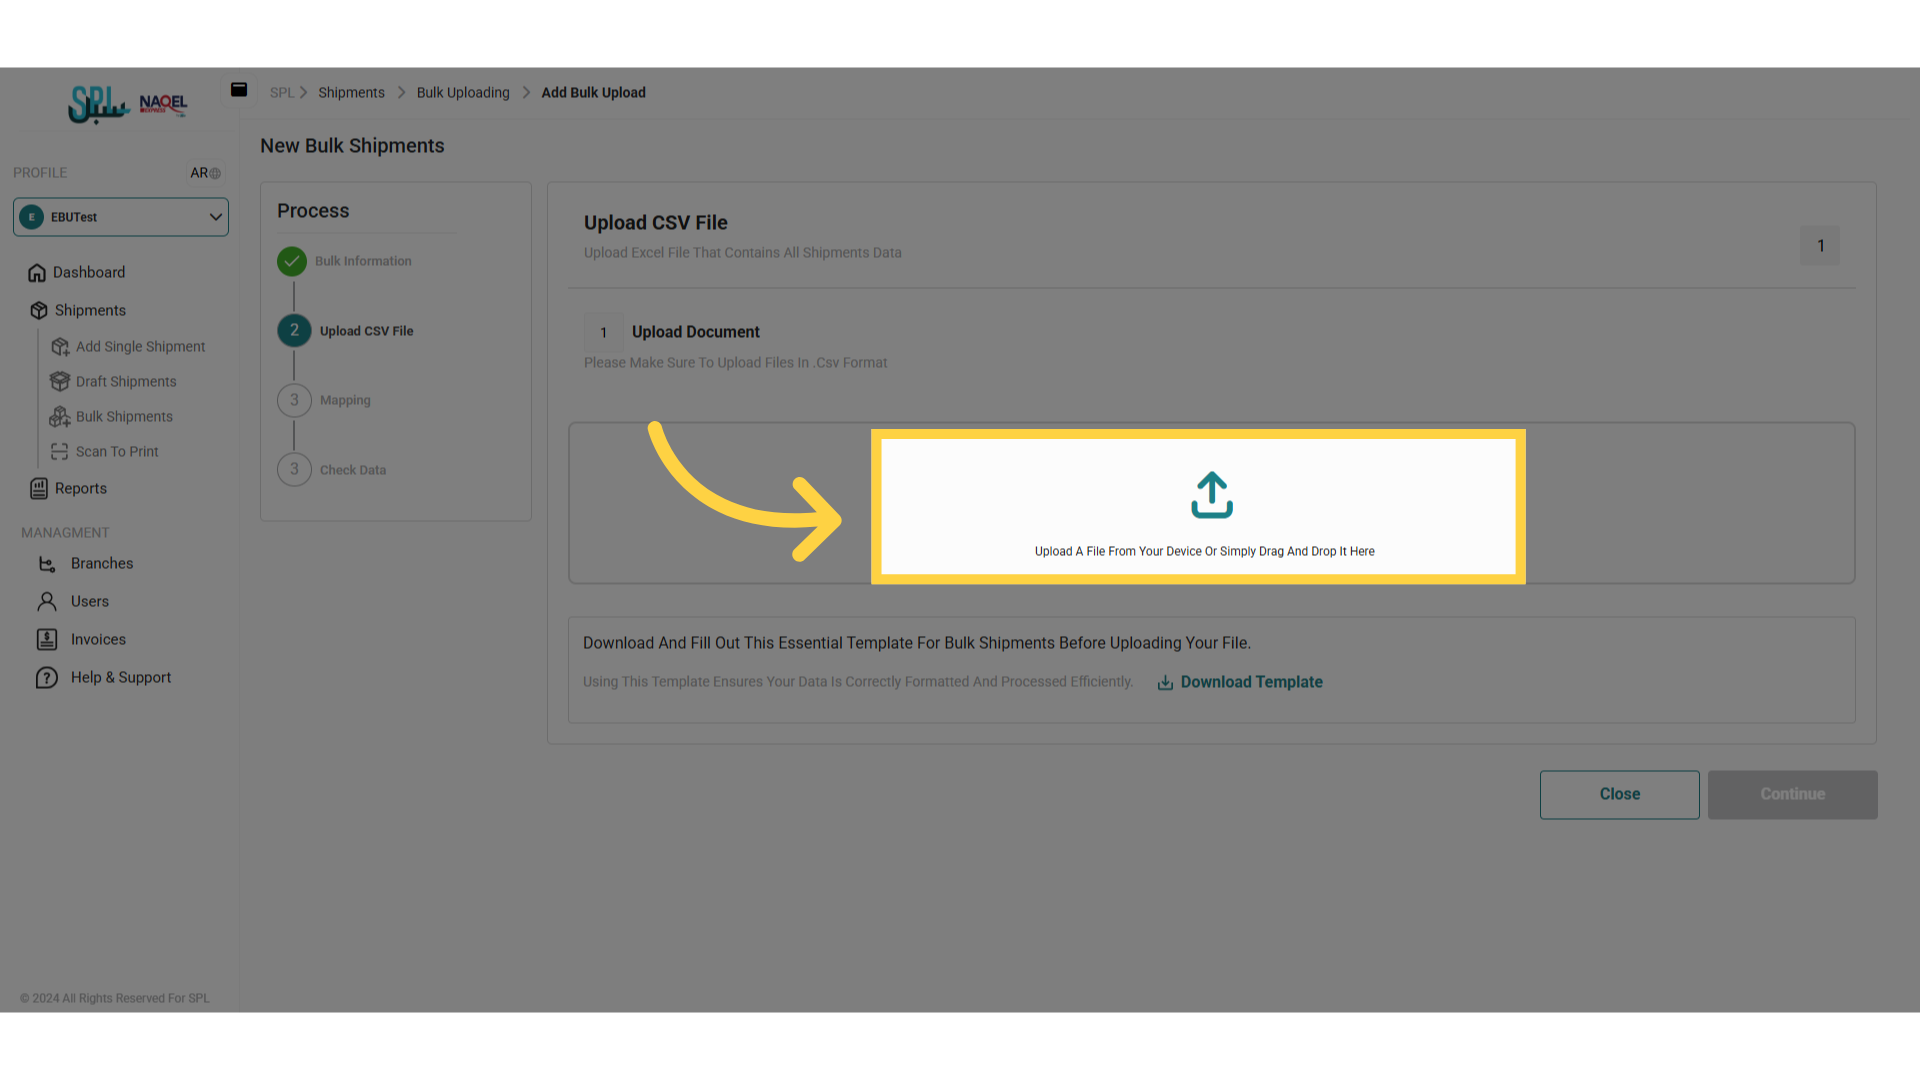Switch language with the AR globe toggle

coord(206,173)
